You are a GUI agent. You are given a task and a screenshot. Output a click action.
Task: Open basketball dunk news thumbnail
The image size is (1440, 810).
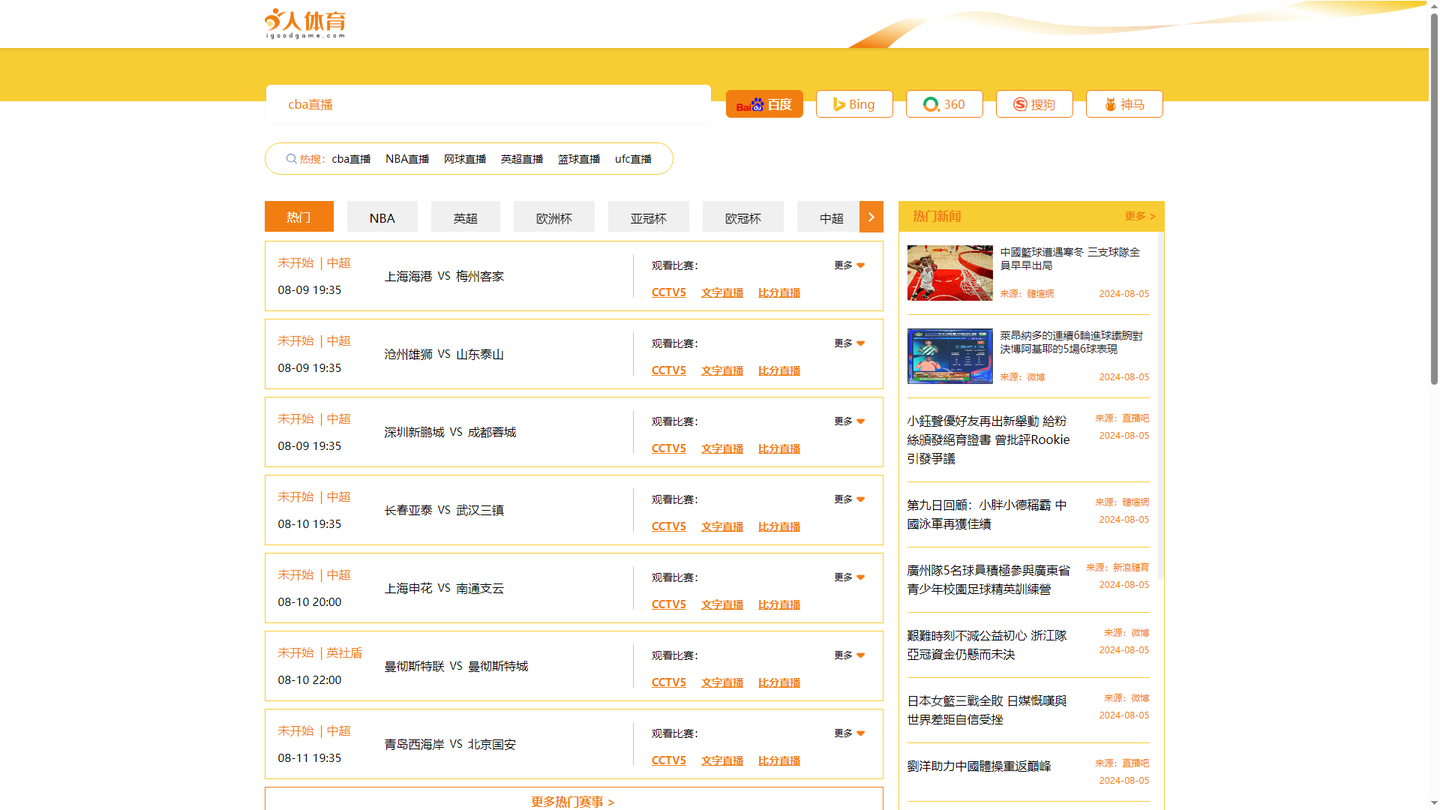[x=950, y=273]
